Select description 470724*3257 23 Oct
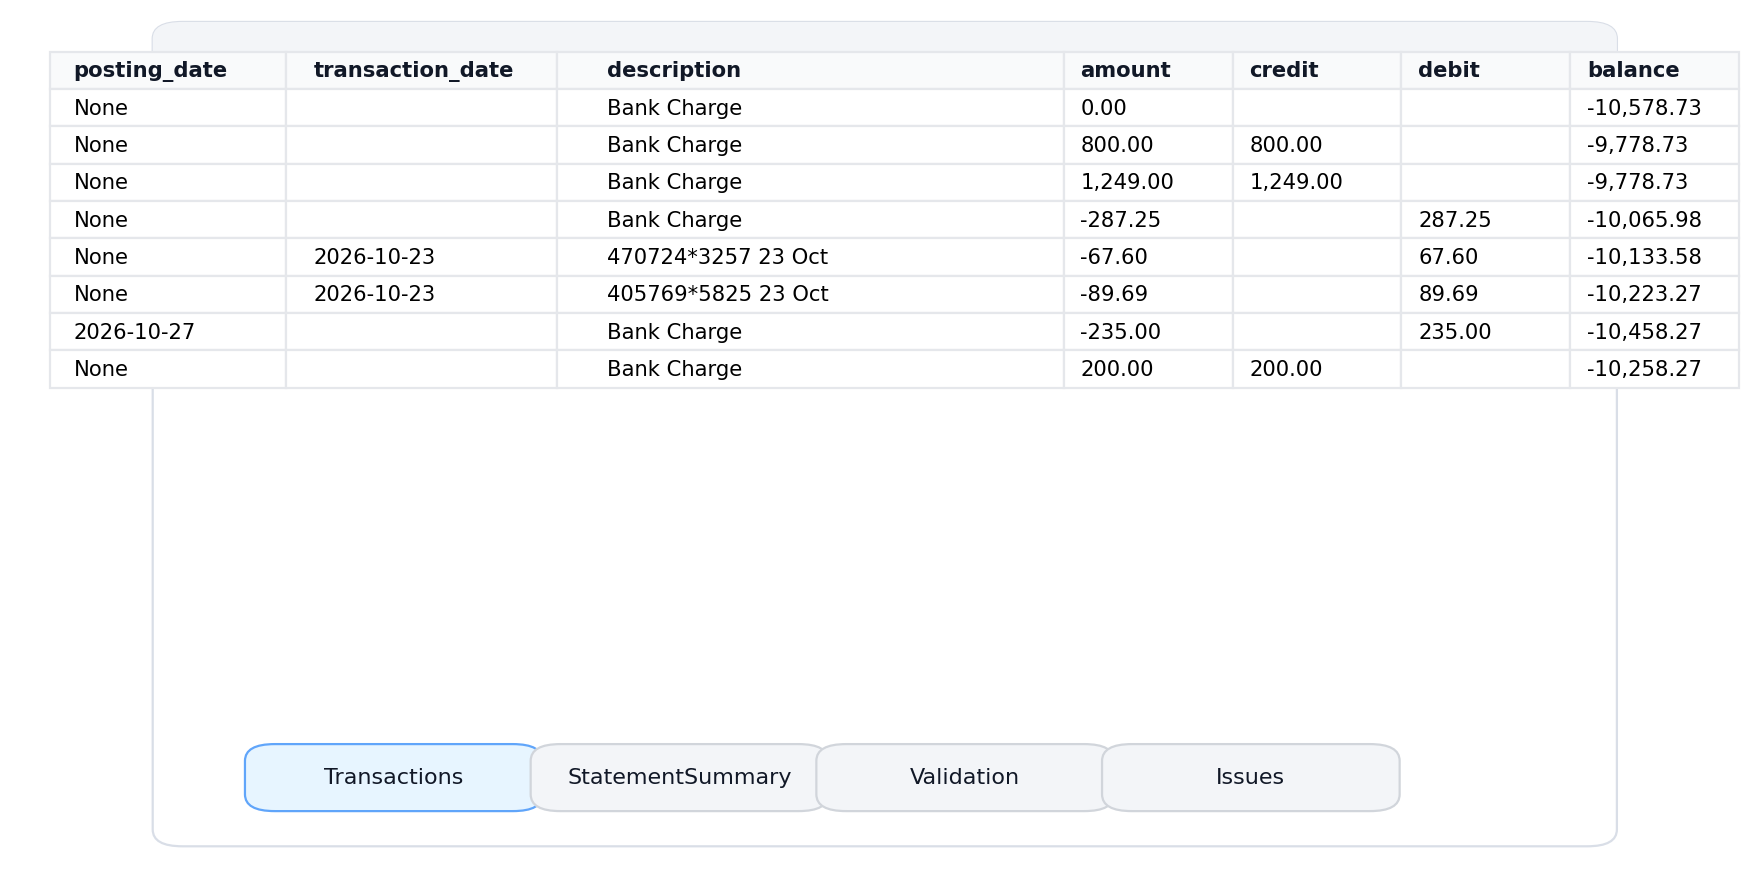The image size is (1755, 869). (x=810, y=257)
